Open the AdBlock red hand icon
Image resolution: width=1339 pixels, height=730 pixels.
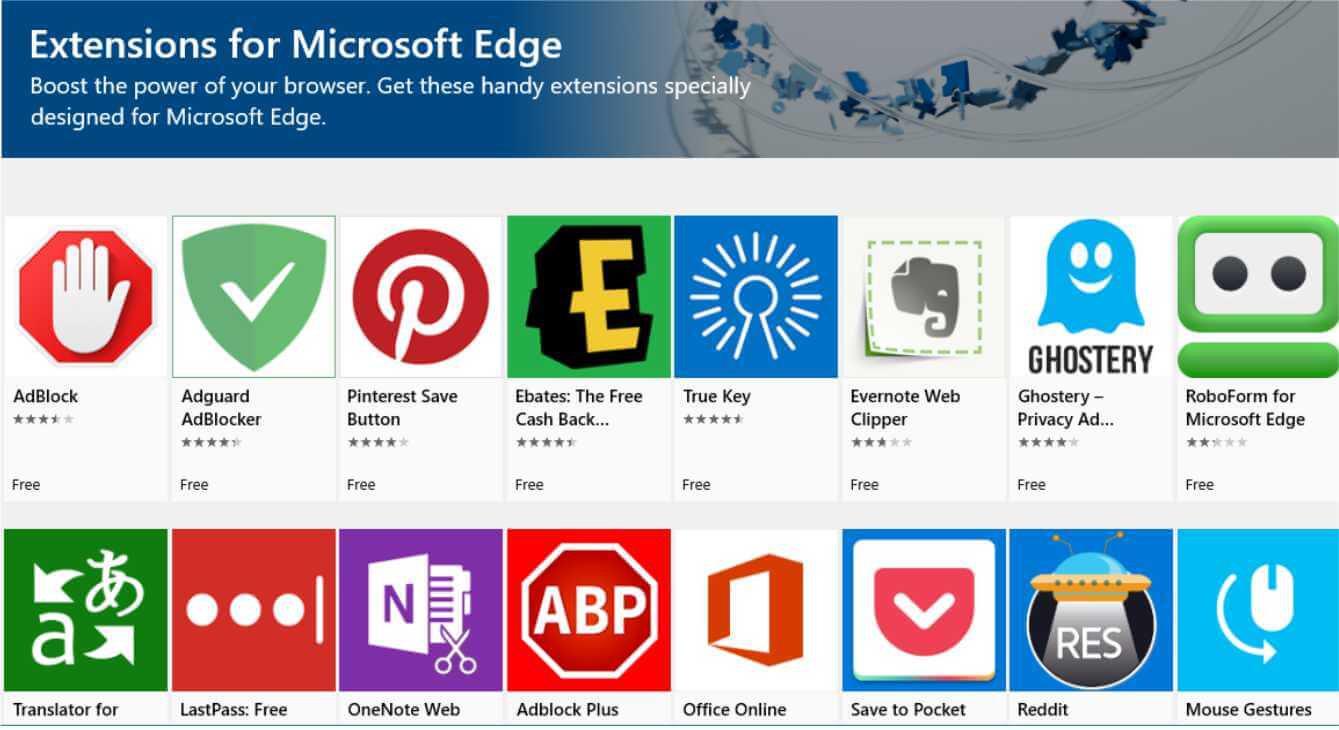coord(86,297)
